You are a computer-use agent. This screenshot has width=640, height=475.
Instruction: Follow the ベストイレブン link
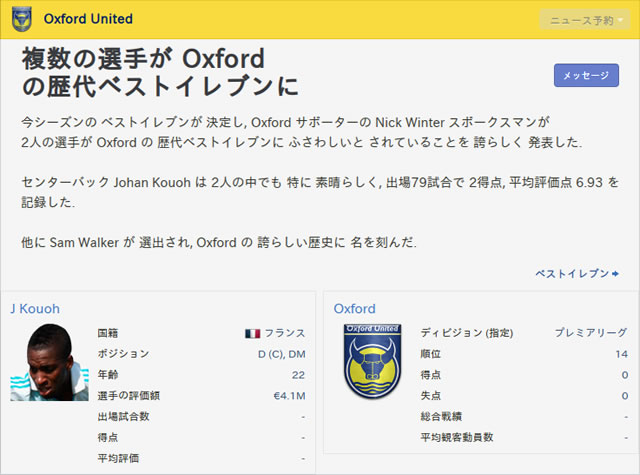577,273
